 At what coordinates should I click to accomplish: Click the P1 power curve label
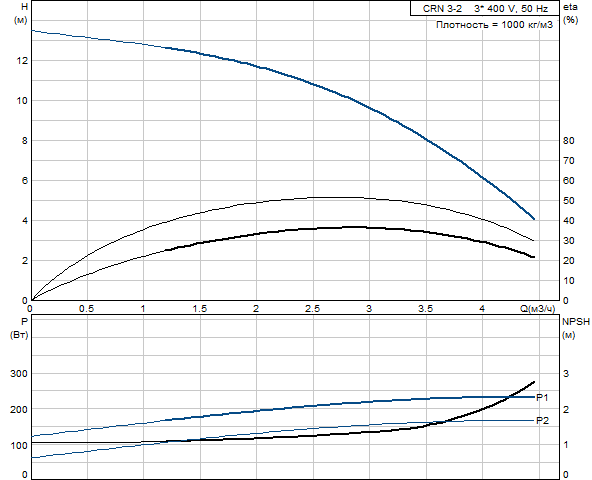(x=542, y=397)
